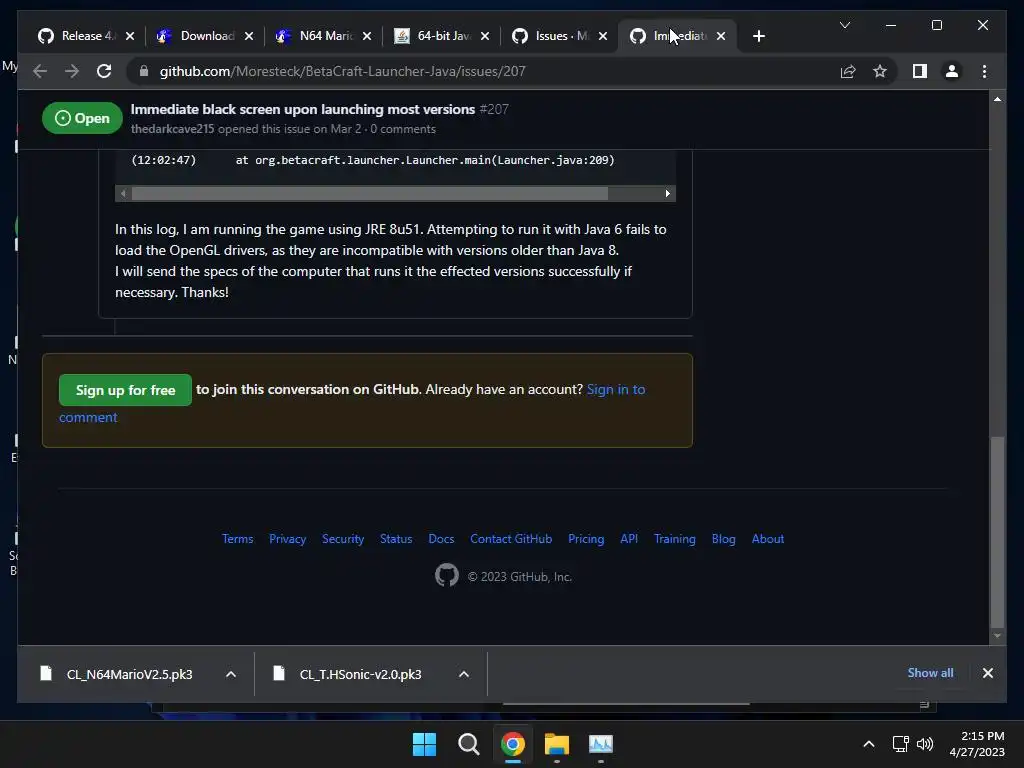Screen dimensions: 1024x768
Task: Open the Security footer link
Action: tap(343, 539)
